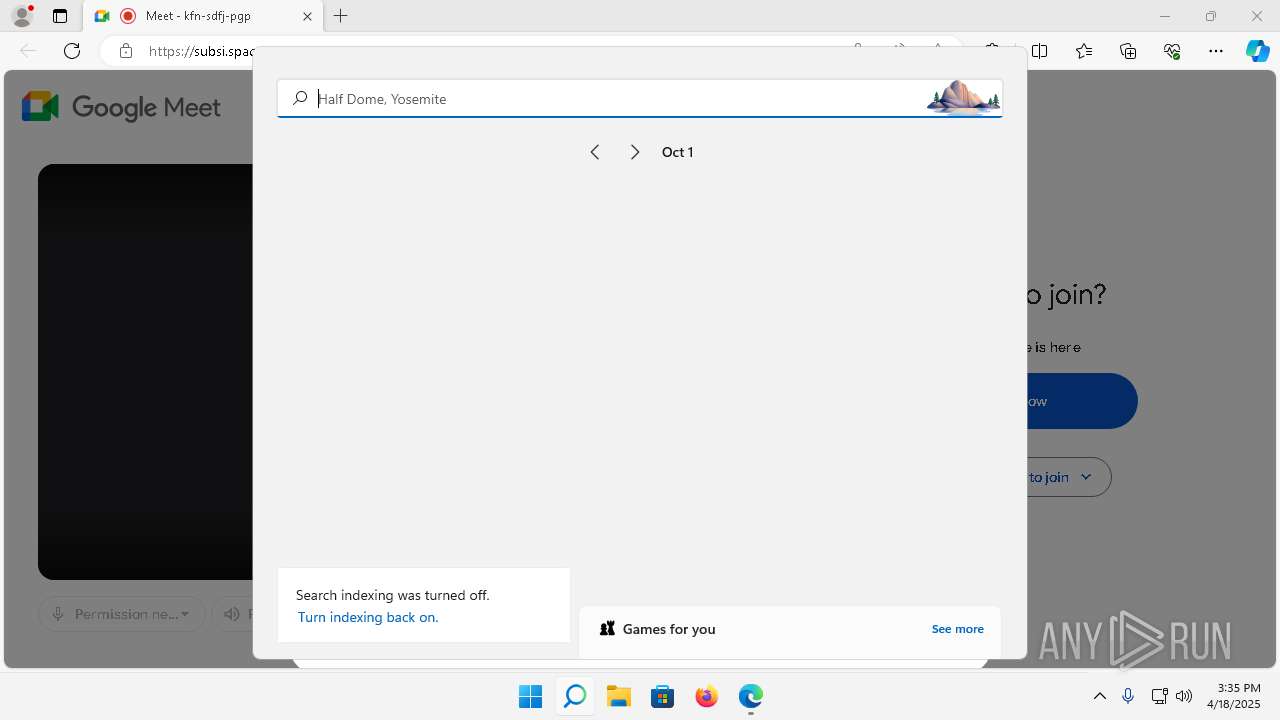Click the Oct 1 date label
Screen dimensions: 1280x720
677,152
